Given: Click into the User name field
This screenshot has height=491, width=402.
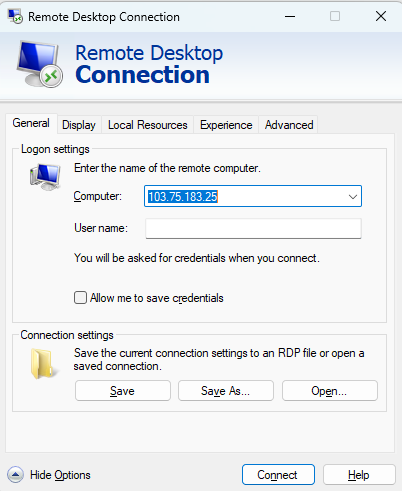Looking at the screenshot, I should point(253,228).
